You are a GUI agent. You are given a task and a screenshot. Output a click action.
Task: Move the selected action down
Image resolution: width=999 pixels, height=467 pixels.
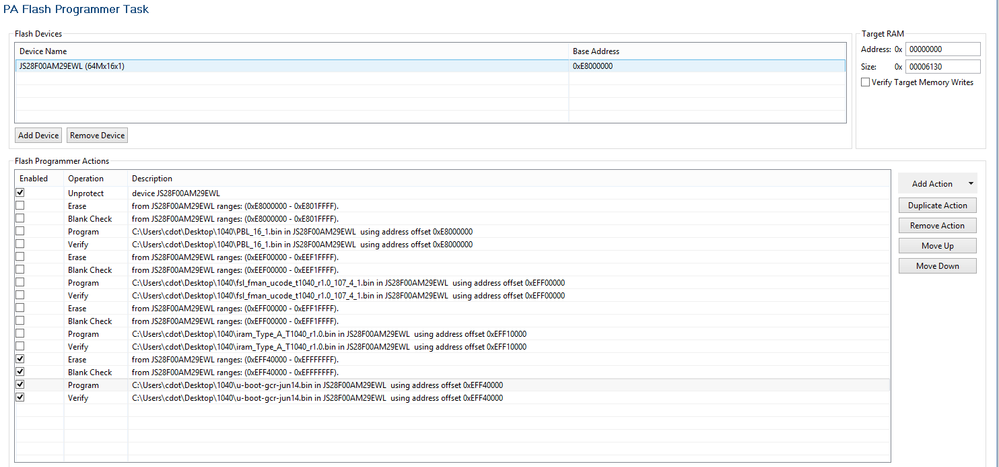[x=937, y=266]
